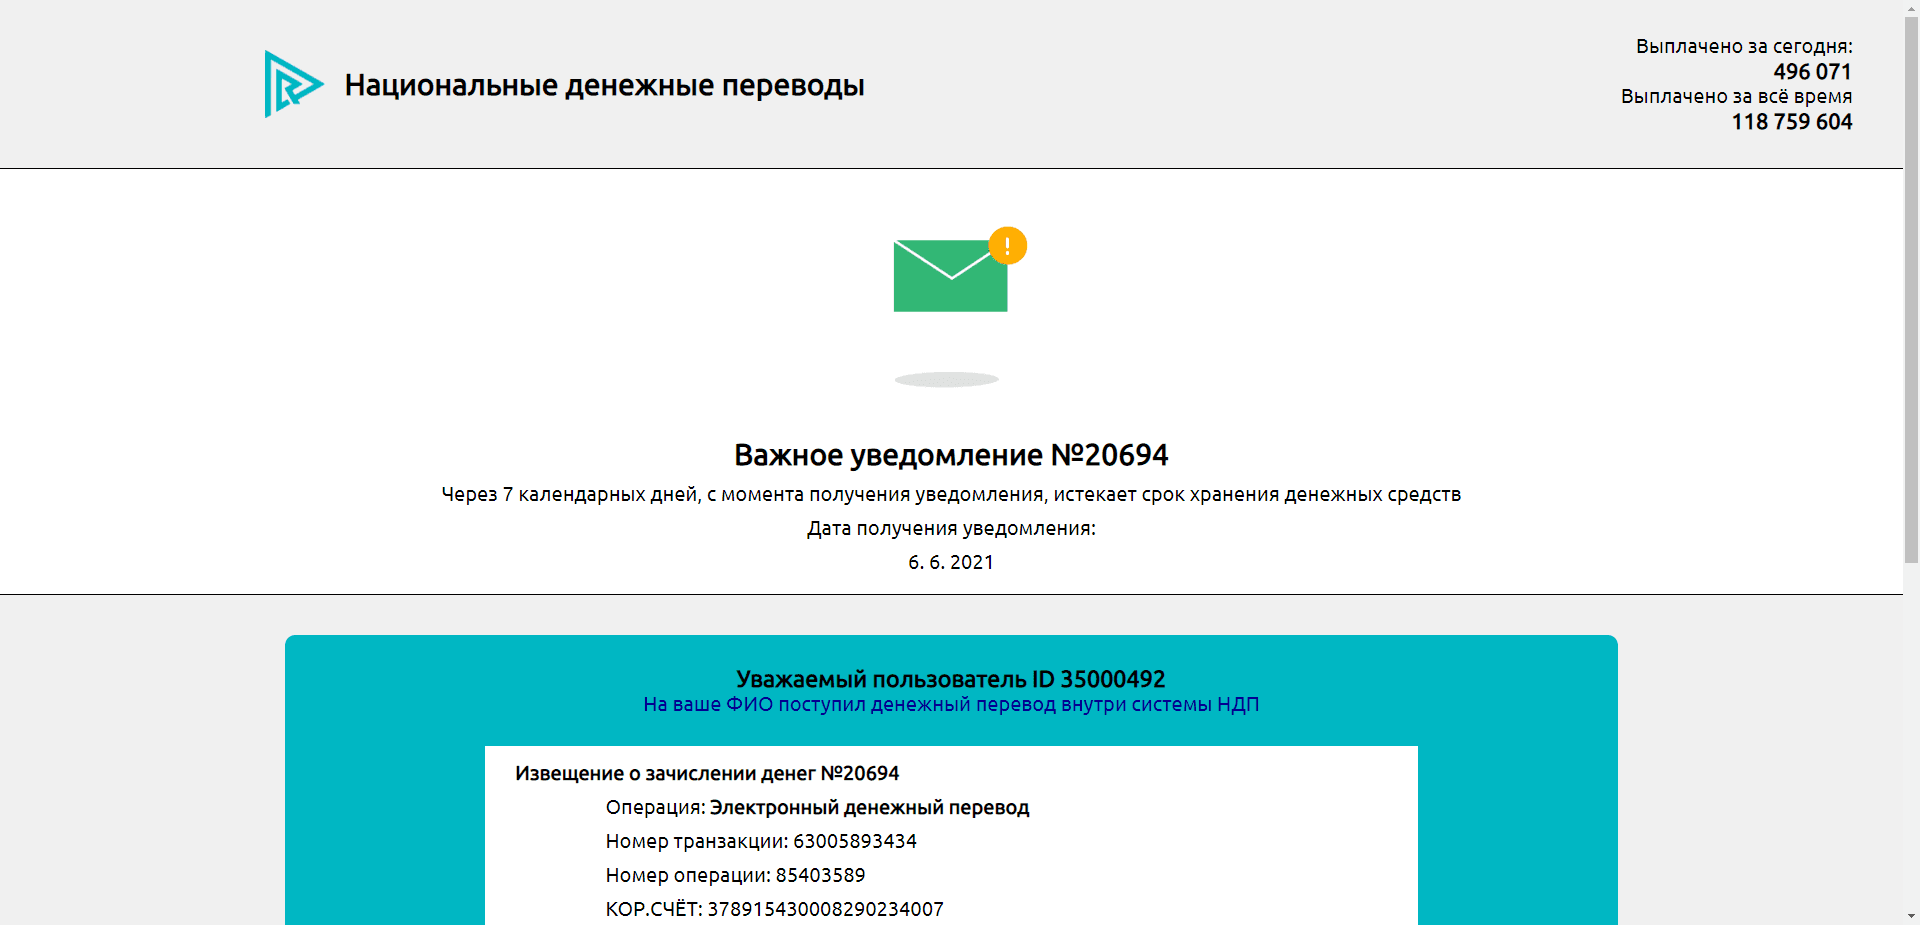Viewport: 1920px width, 925px height.
Task: Click the scrollbar down arrow
Action: [x=1911, y=916]
